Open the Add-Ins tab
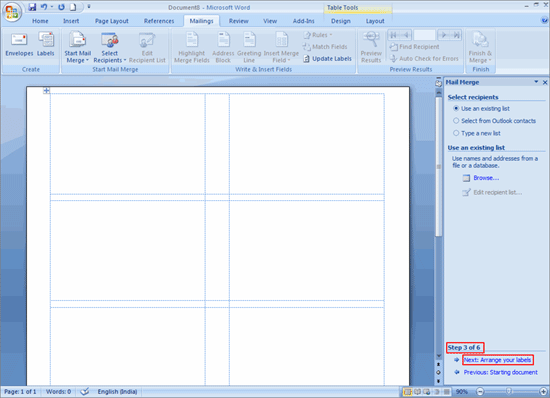 pyautogui.click(x=304, y=21)
